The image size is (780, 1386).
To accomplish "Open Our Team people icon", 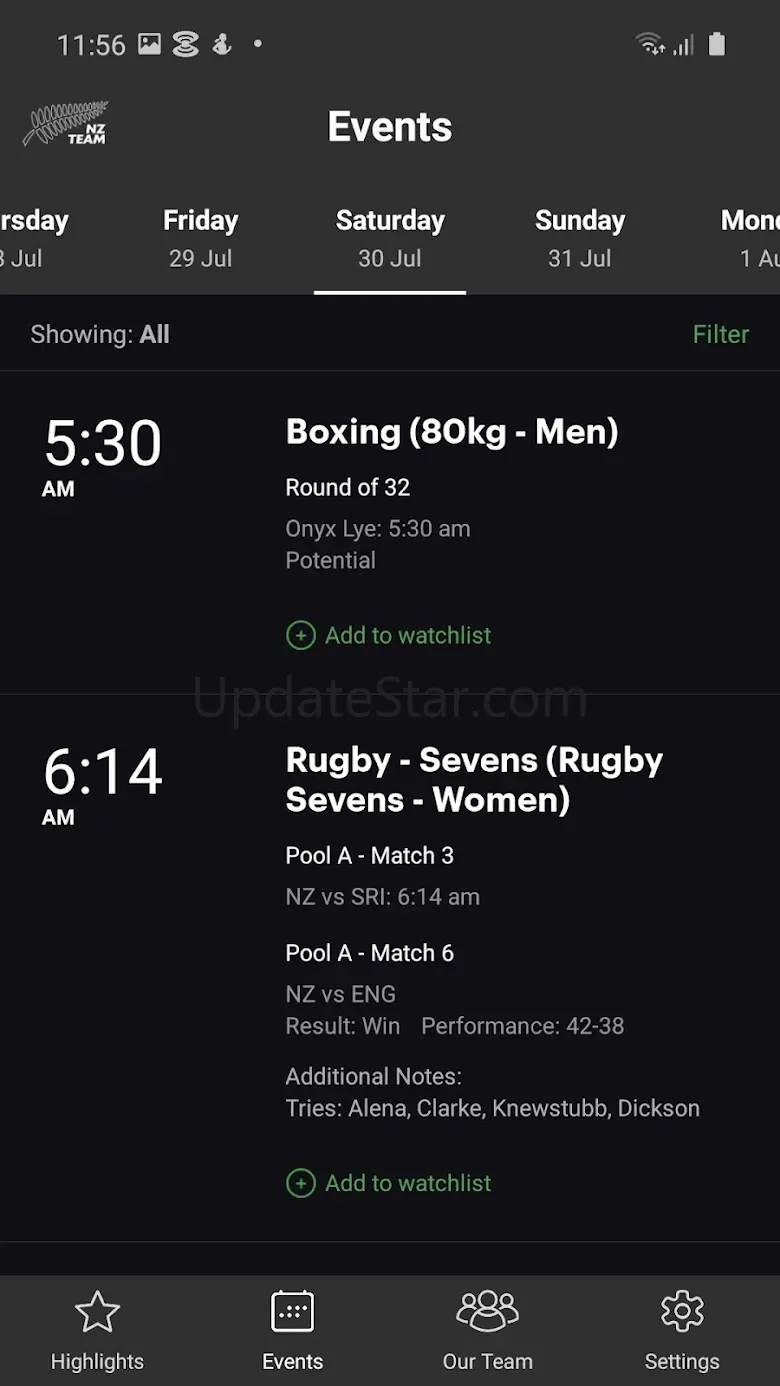I will click(x=487, y=1312).
